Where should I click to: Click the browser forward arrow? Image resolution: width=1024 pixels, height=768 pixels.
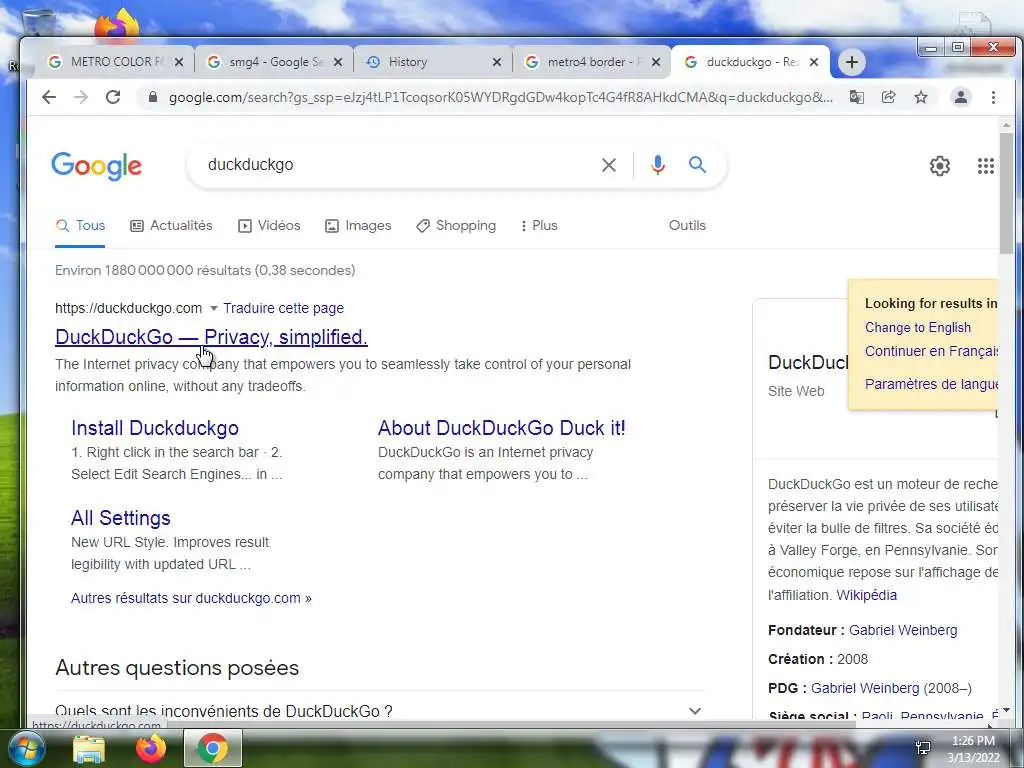[x=81, y=97]
